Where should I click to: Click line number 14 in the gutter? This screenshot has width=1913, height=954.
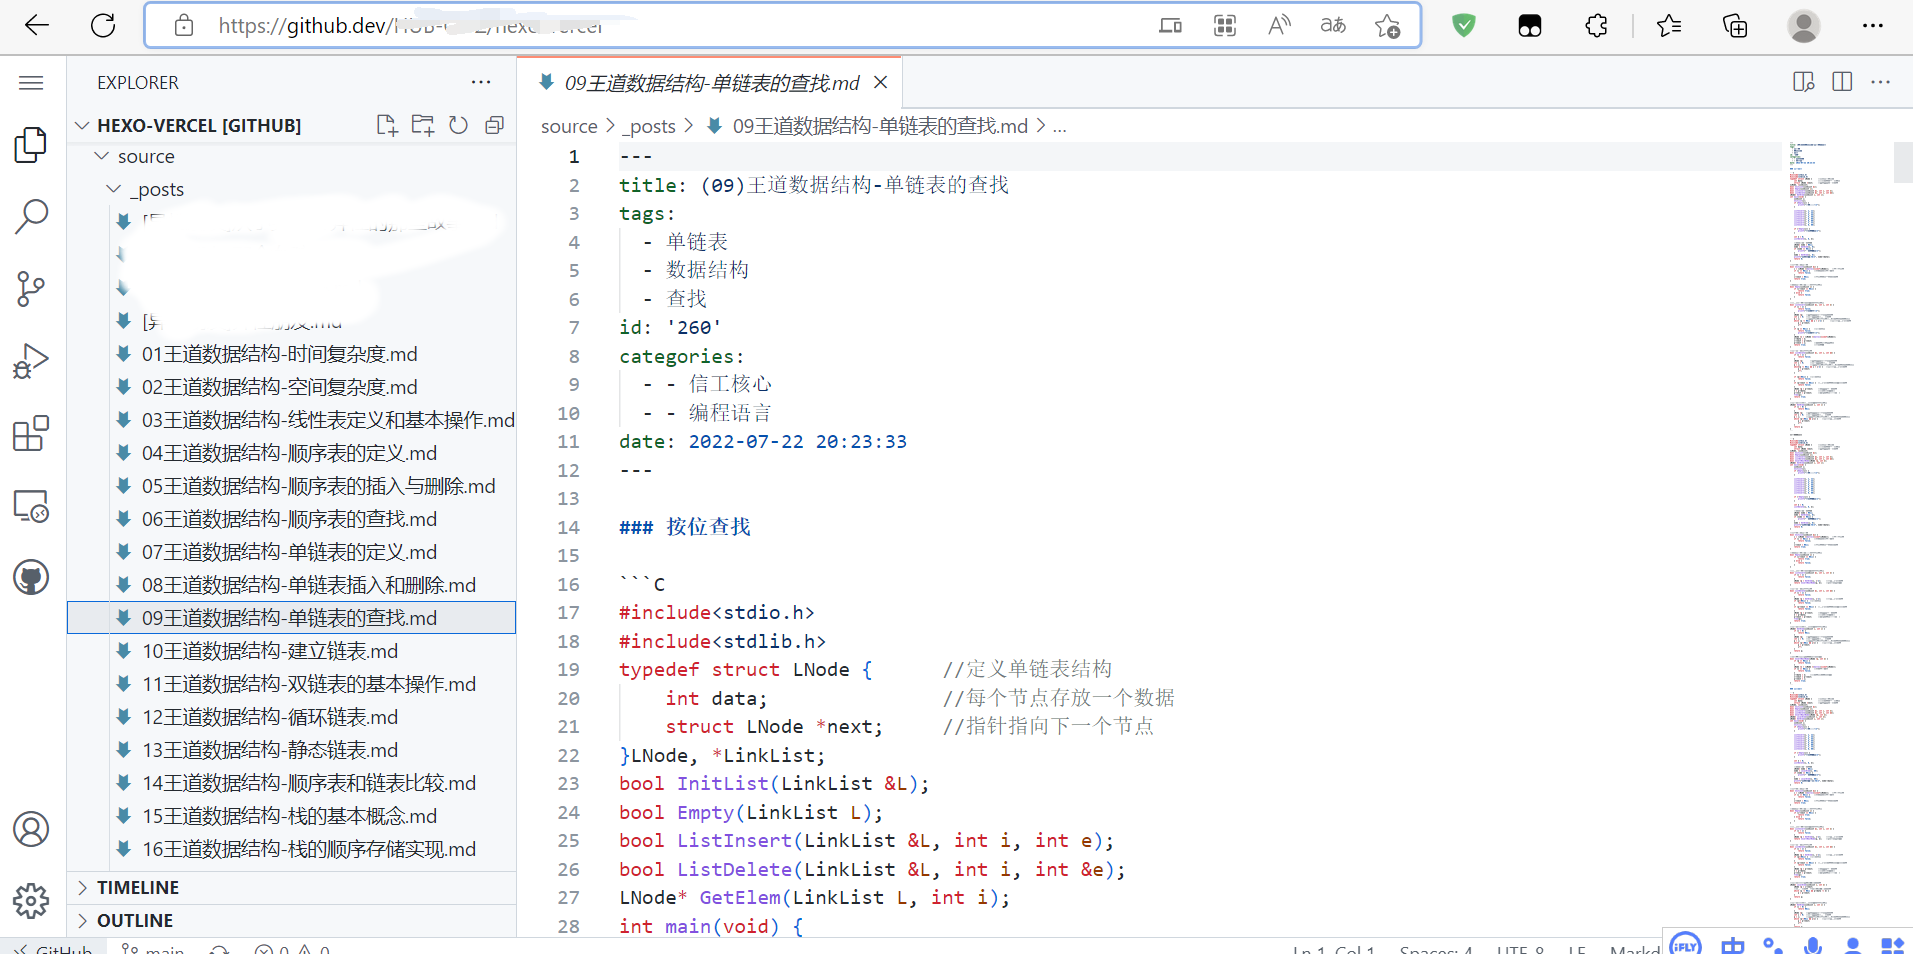coord(568,527)
